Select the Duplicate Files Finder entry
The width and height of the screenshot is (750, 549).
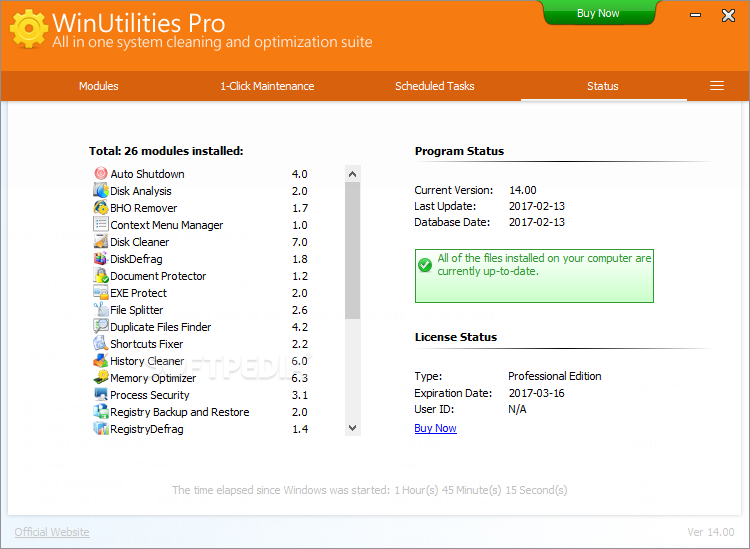[201, 327]
